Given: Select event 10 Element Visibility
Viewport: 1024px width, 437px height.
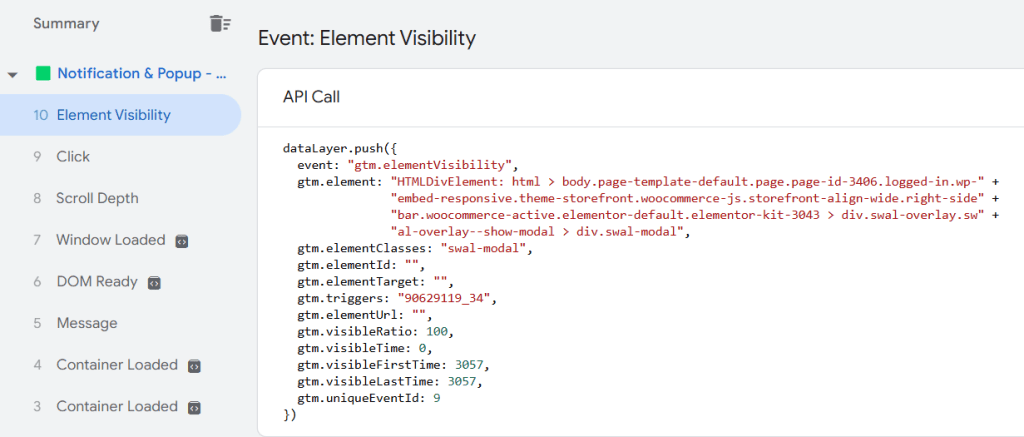Looking at the screenshot, I should pos(120,115).
